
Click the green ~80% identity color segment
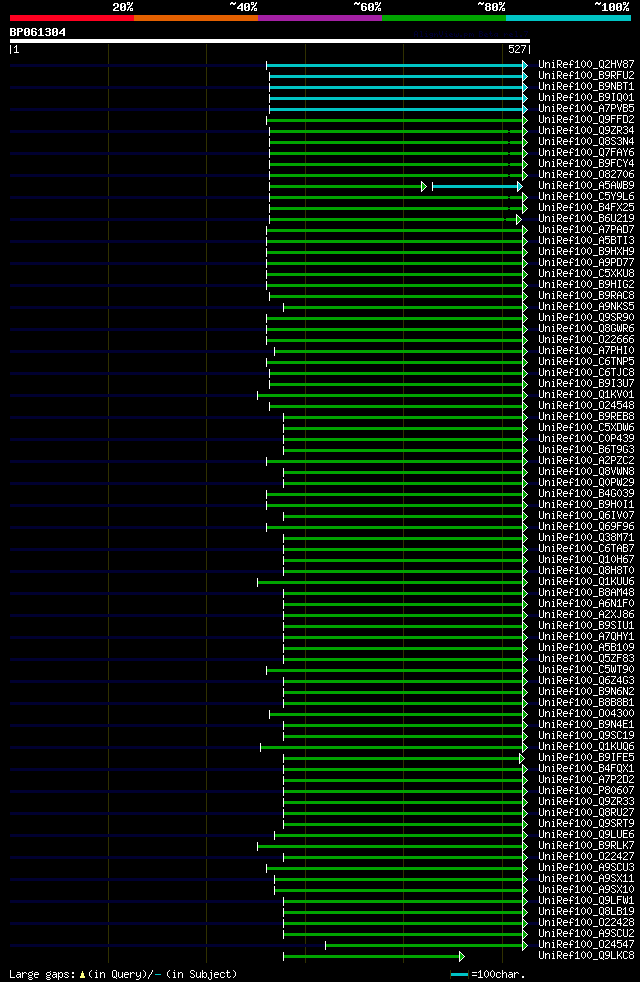click(444, 18)
